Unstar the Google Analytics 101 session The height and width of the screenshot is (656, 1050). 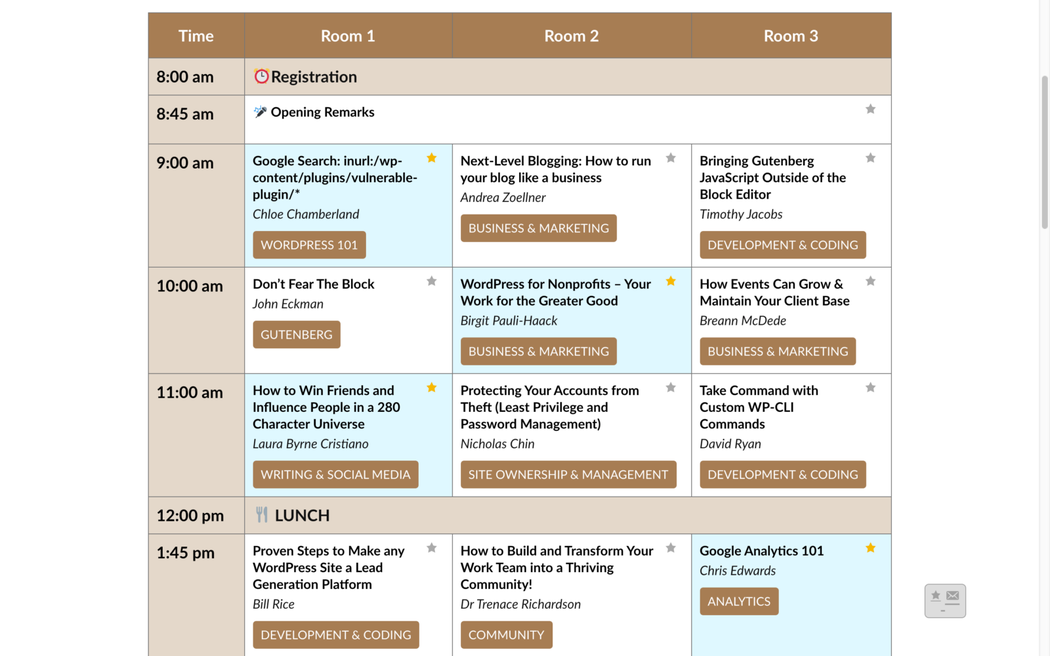pos(870,548)
